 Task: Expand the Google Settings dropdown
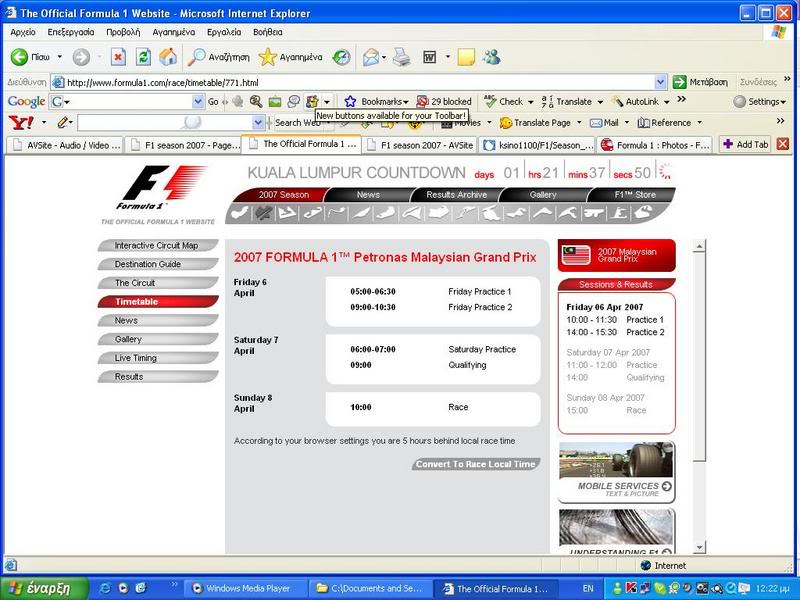pos(758,102)
